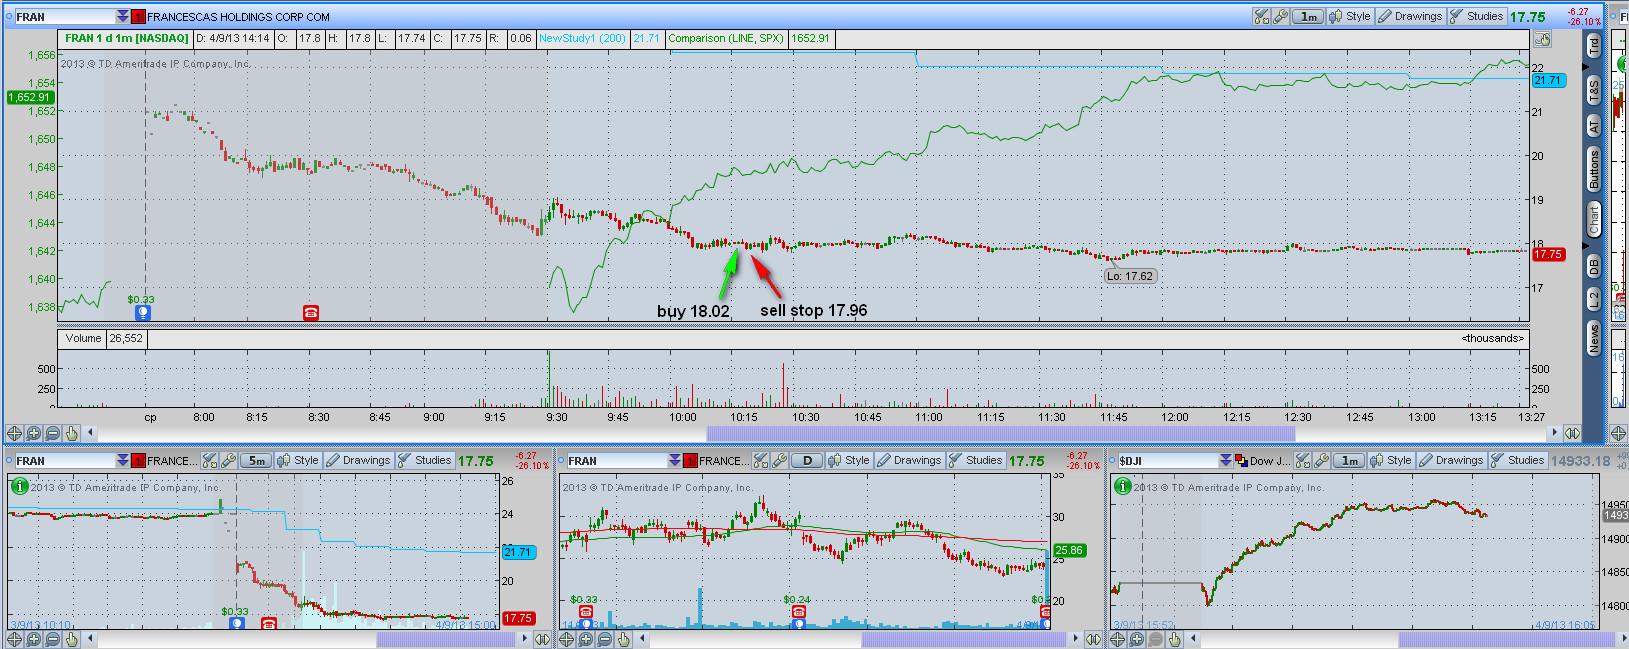Image resolution: width=1629 pixels, height=649 pixels.
Task: Open Style menu in the 5m chart
Action: (298, 460)
